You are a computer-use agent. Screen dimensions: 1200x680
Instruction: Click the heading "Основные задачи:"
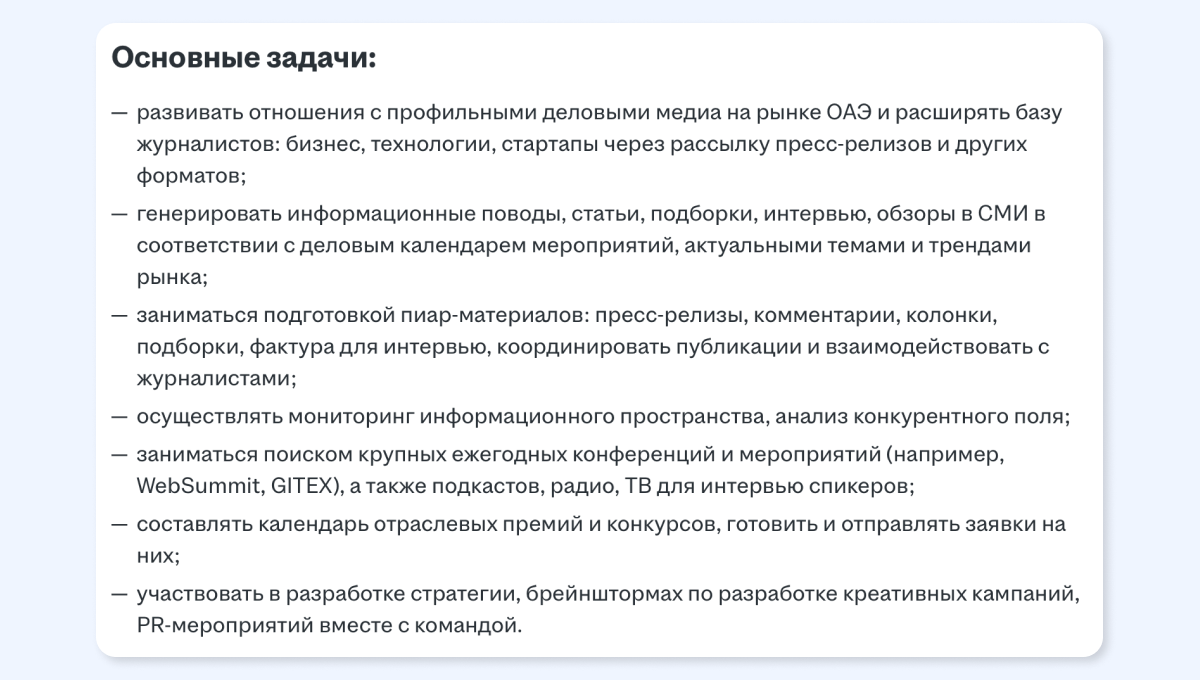[x=244, y=58]
